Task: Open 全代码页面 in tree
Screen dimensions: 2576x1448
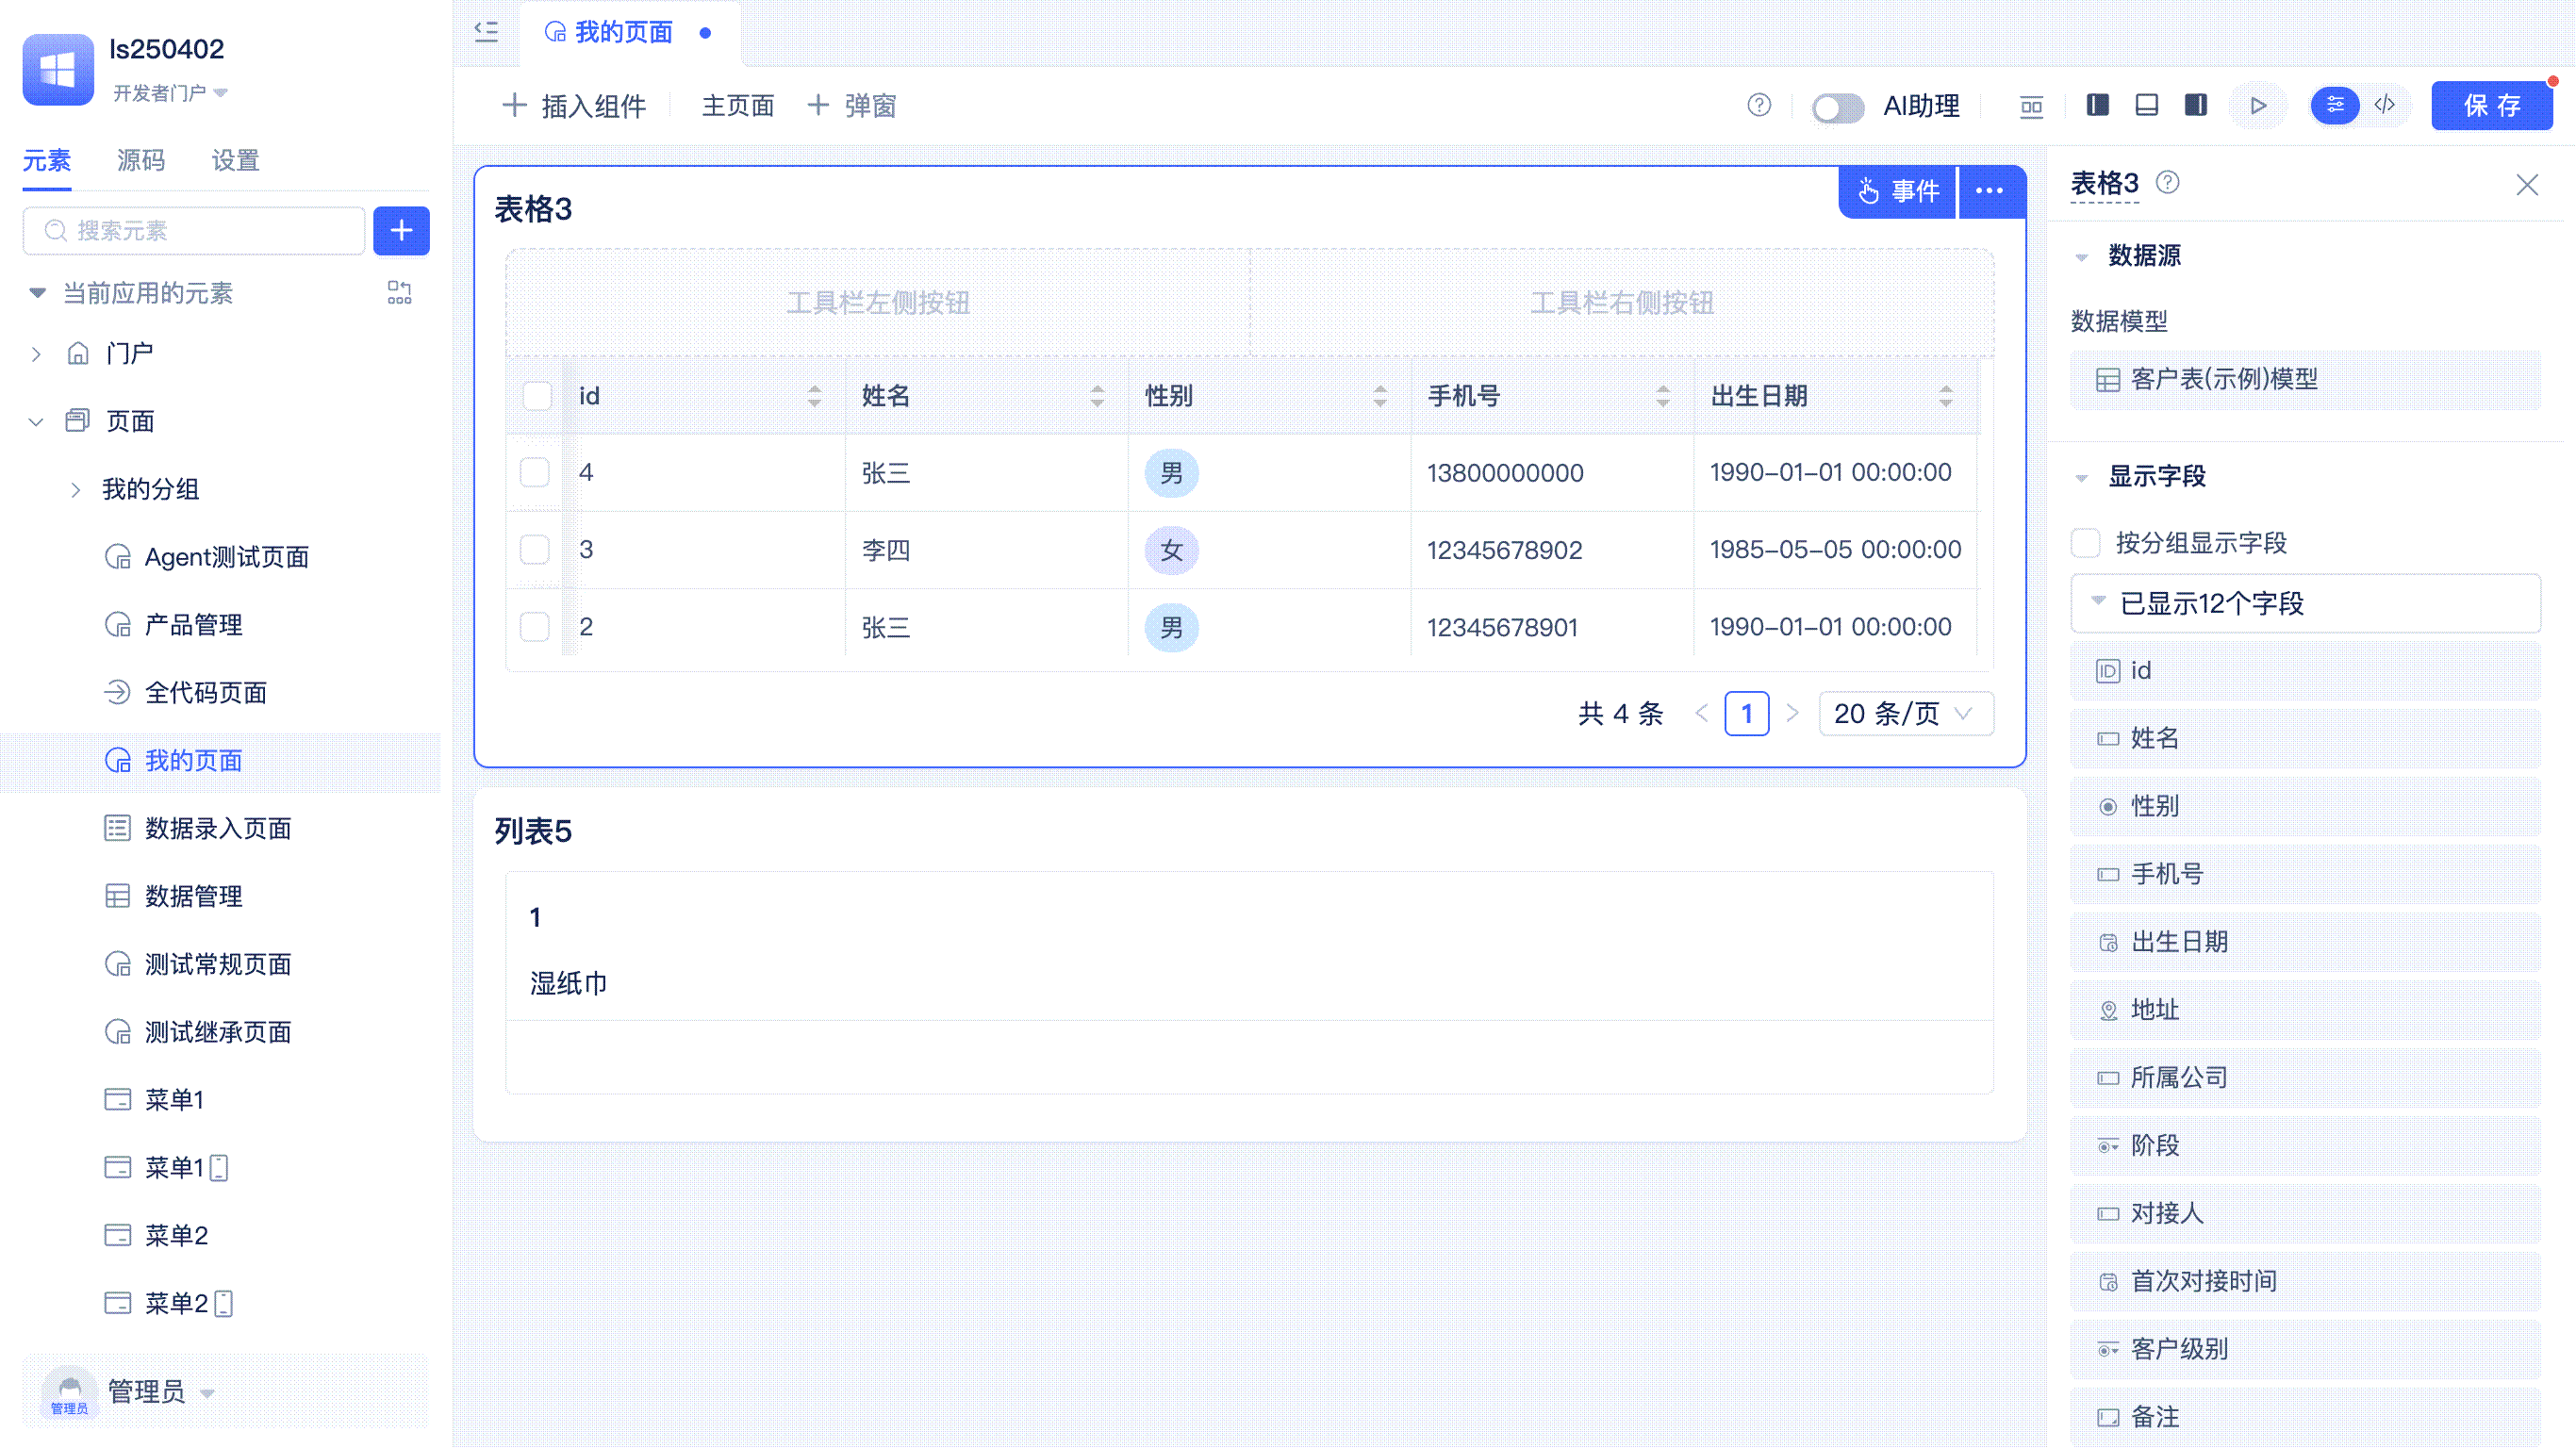Action: 206,694
